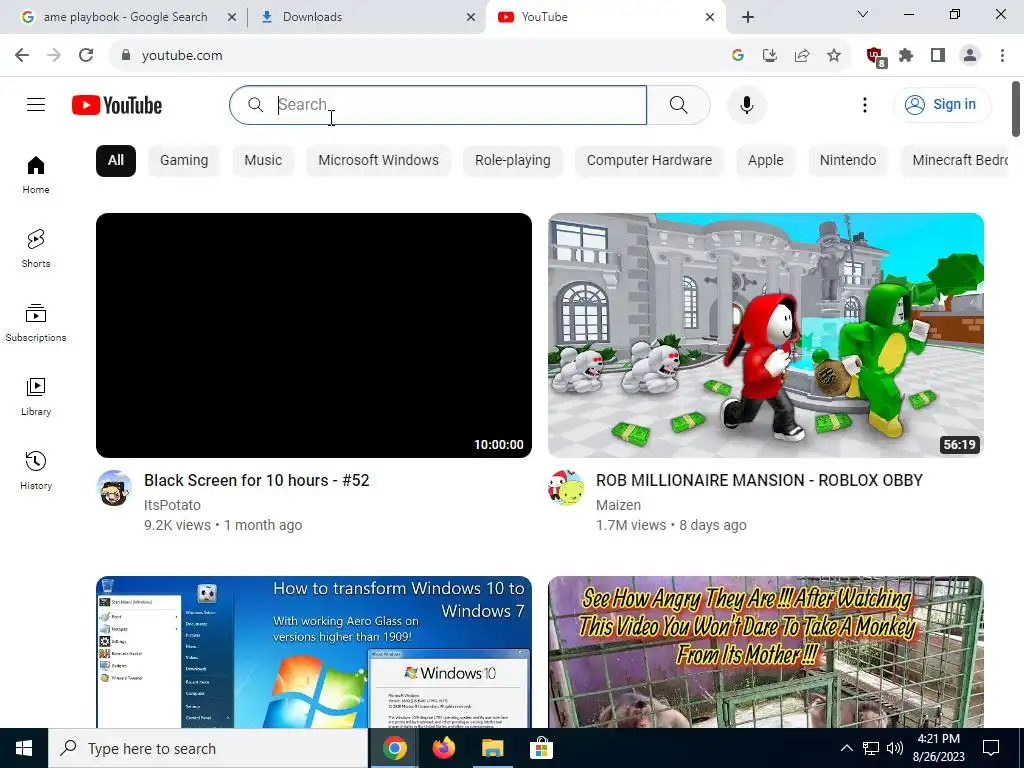Open Microsoft Store from the taskbar
This screenshot has width=1024, height=768.
(541, 748)
